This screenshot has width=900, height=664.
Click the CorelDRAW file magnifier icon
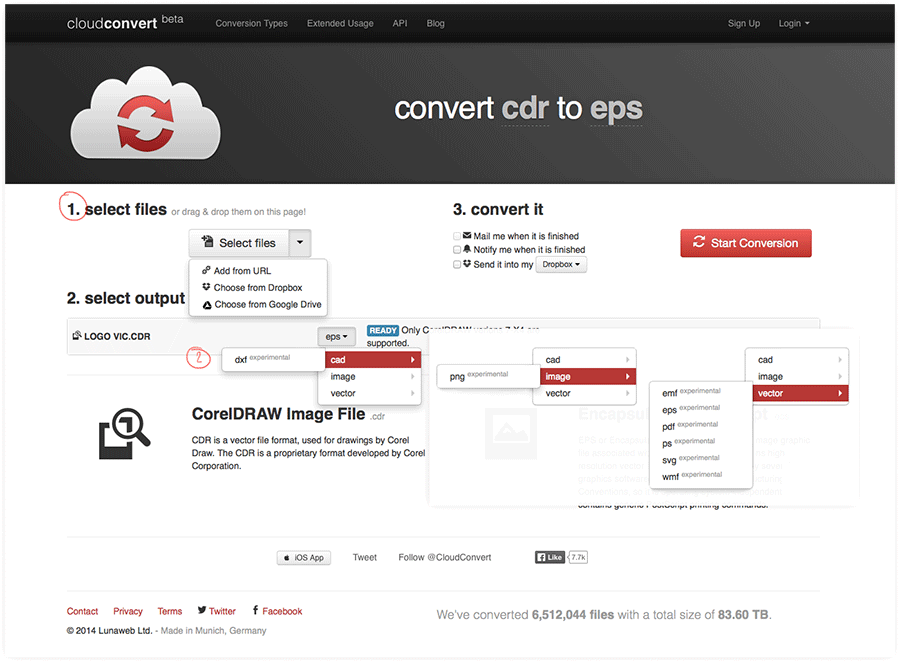click(x=125, y=433)
